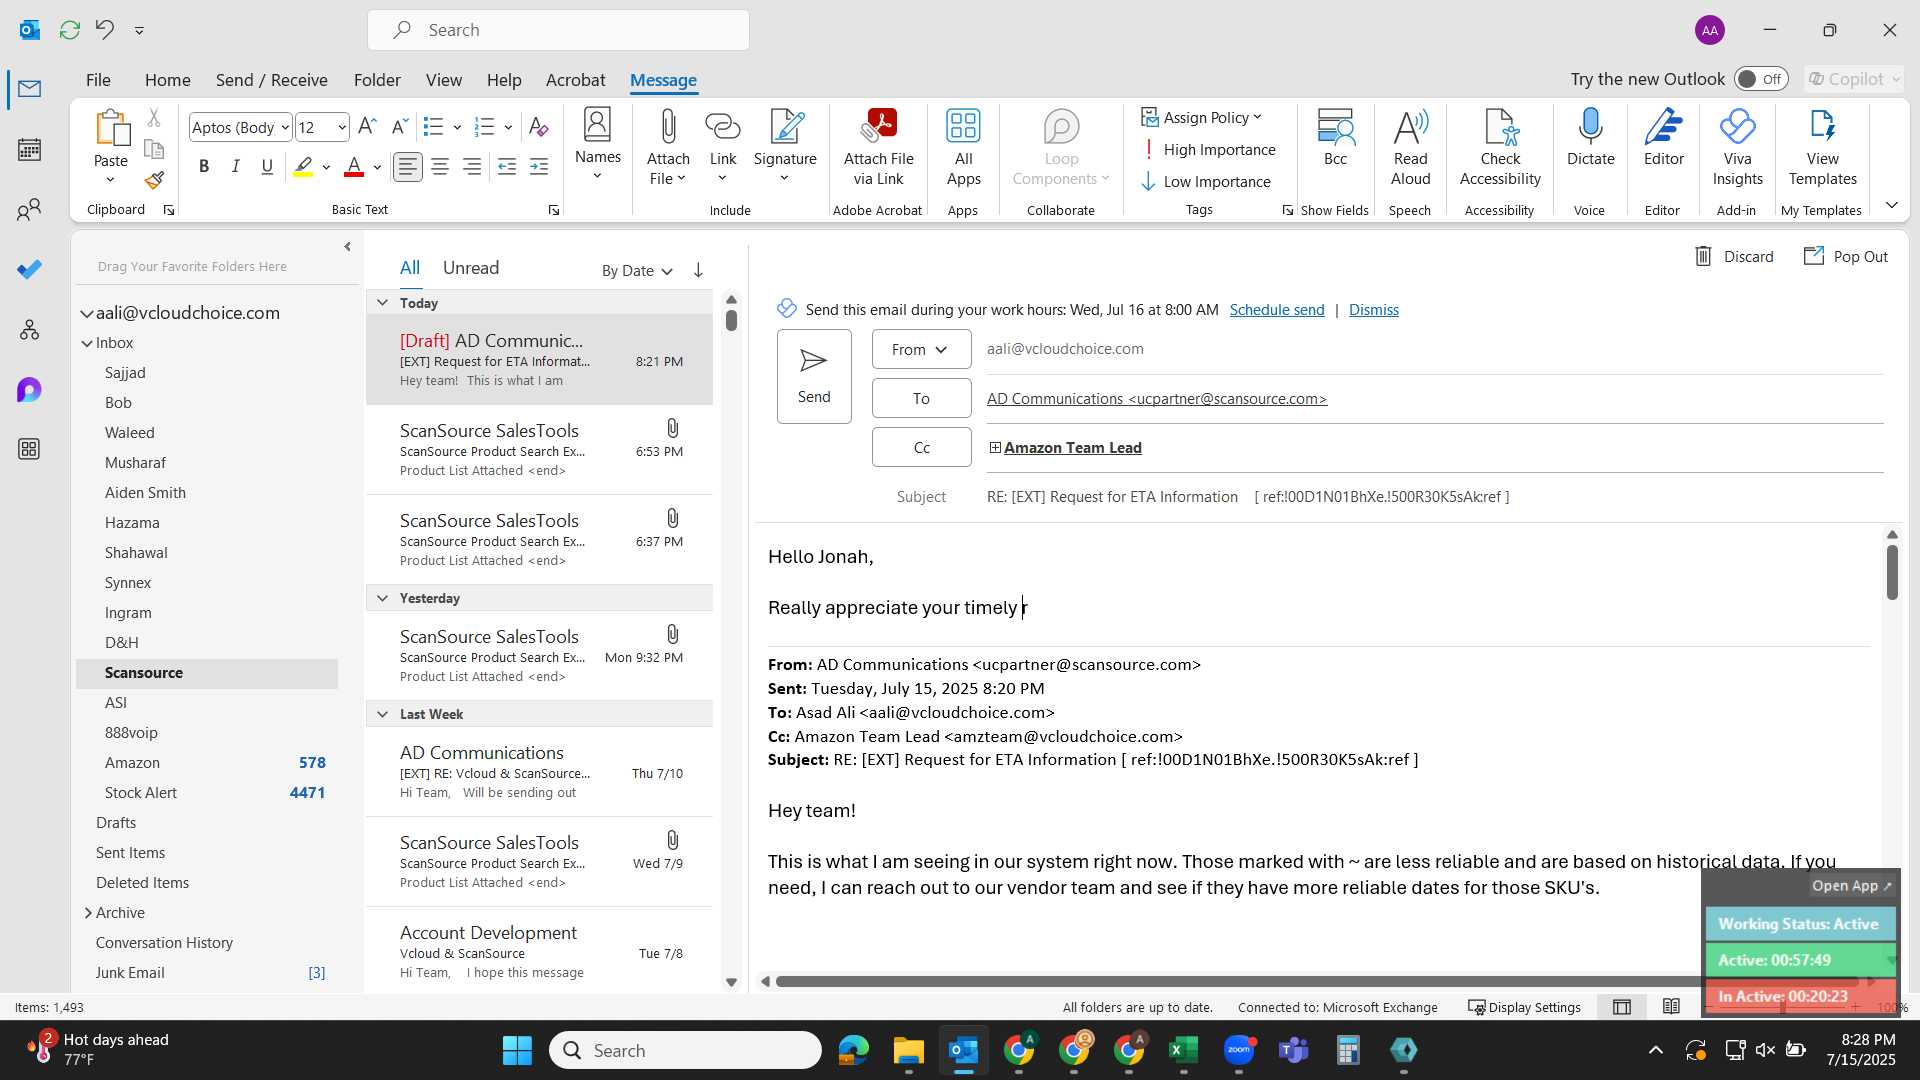Run Check Accessibility icon
Image resolution: width=1920 pixels, height=1080 pixels.
click(1500, 147)
